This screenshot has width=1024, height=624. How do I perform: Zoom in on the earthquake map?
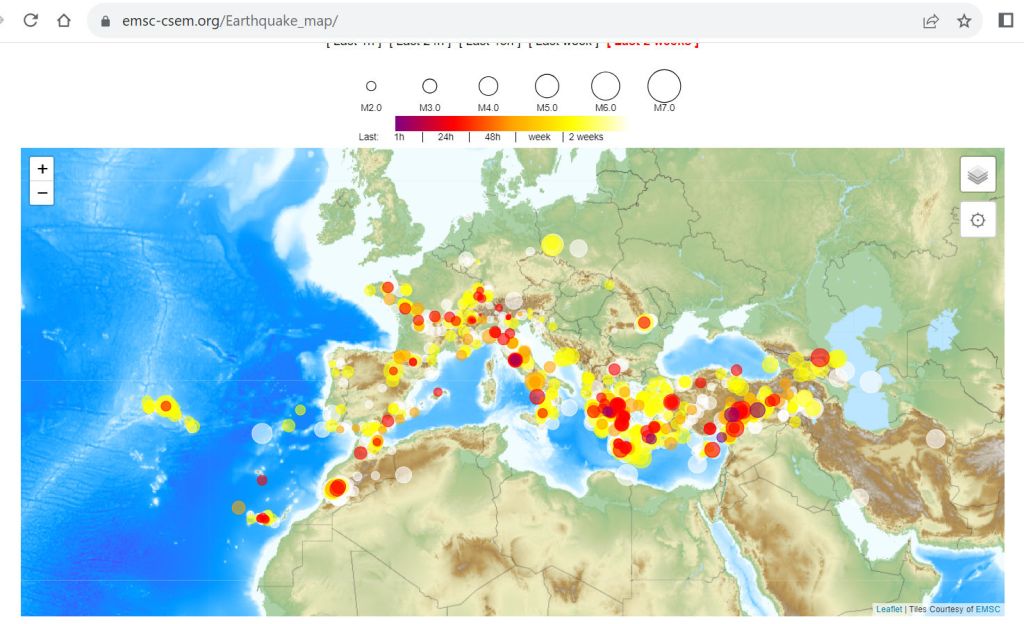(x=42, y=169)
